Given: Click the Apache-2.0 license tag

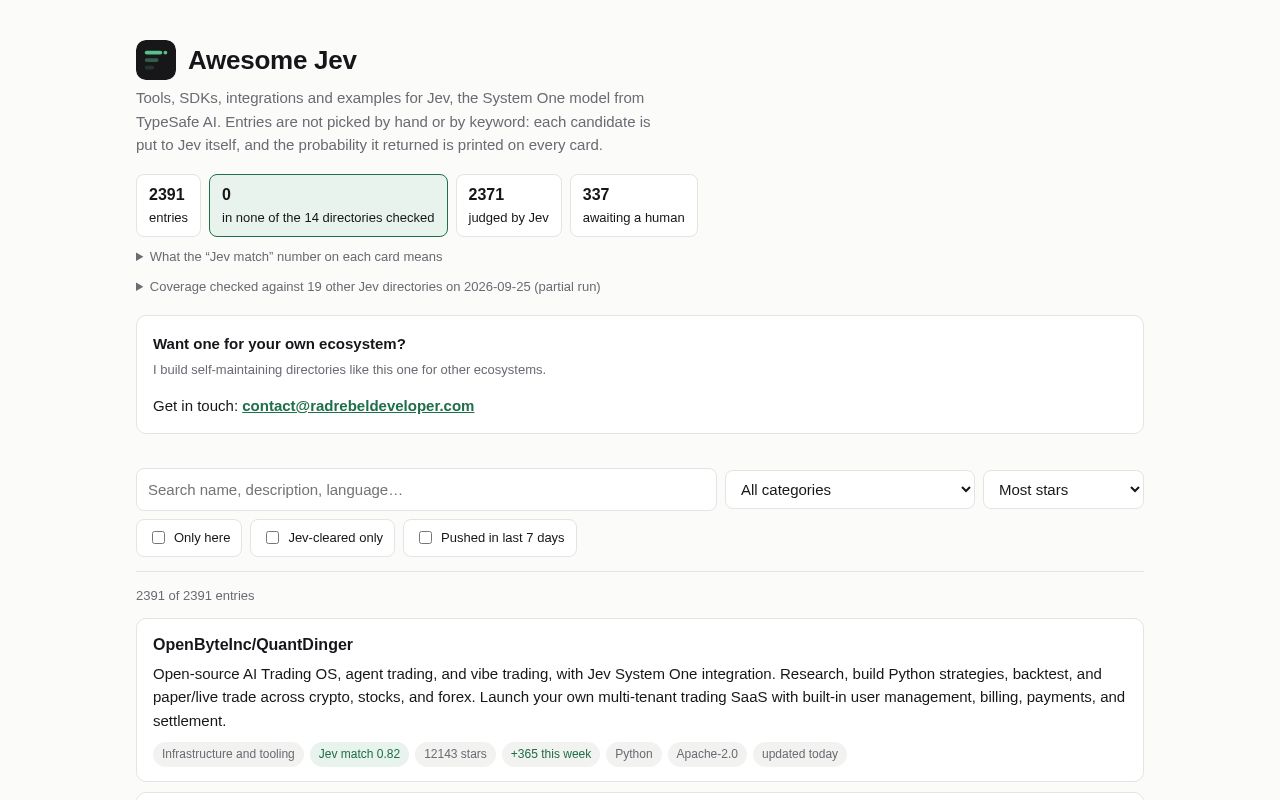Looking at the screenshot, I should pyautogui.click(x=707, y=754).
